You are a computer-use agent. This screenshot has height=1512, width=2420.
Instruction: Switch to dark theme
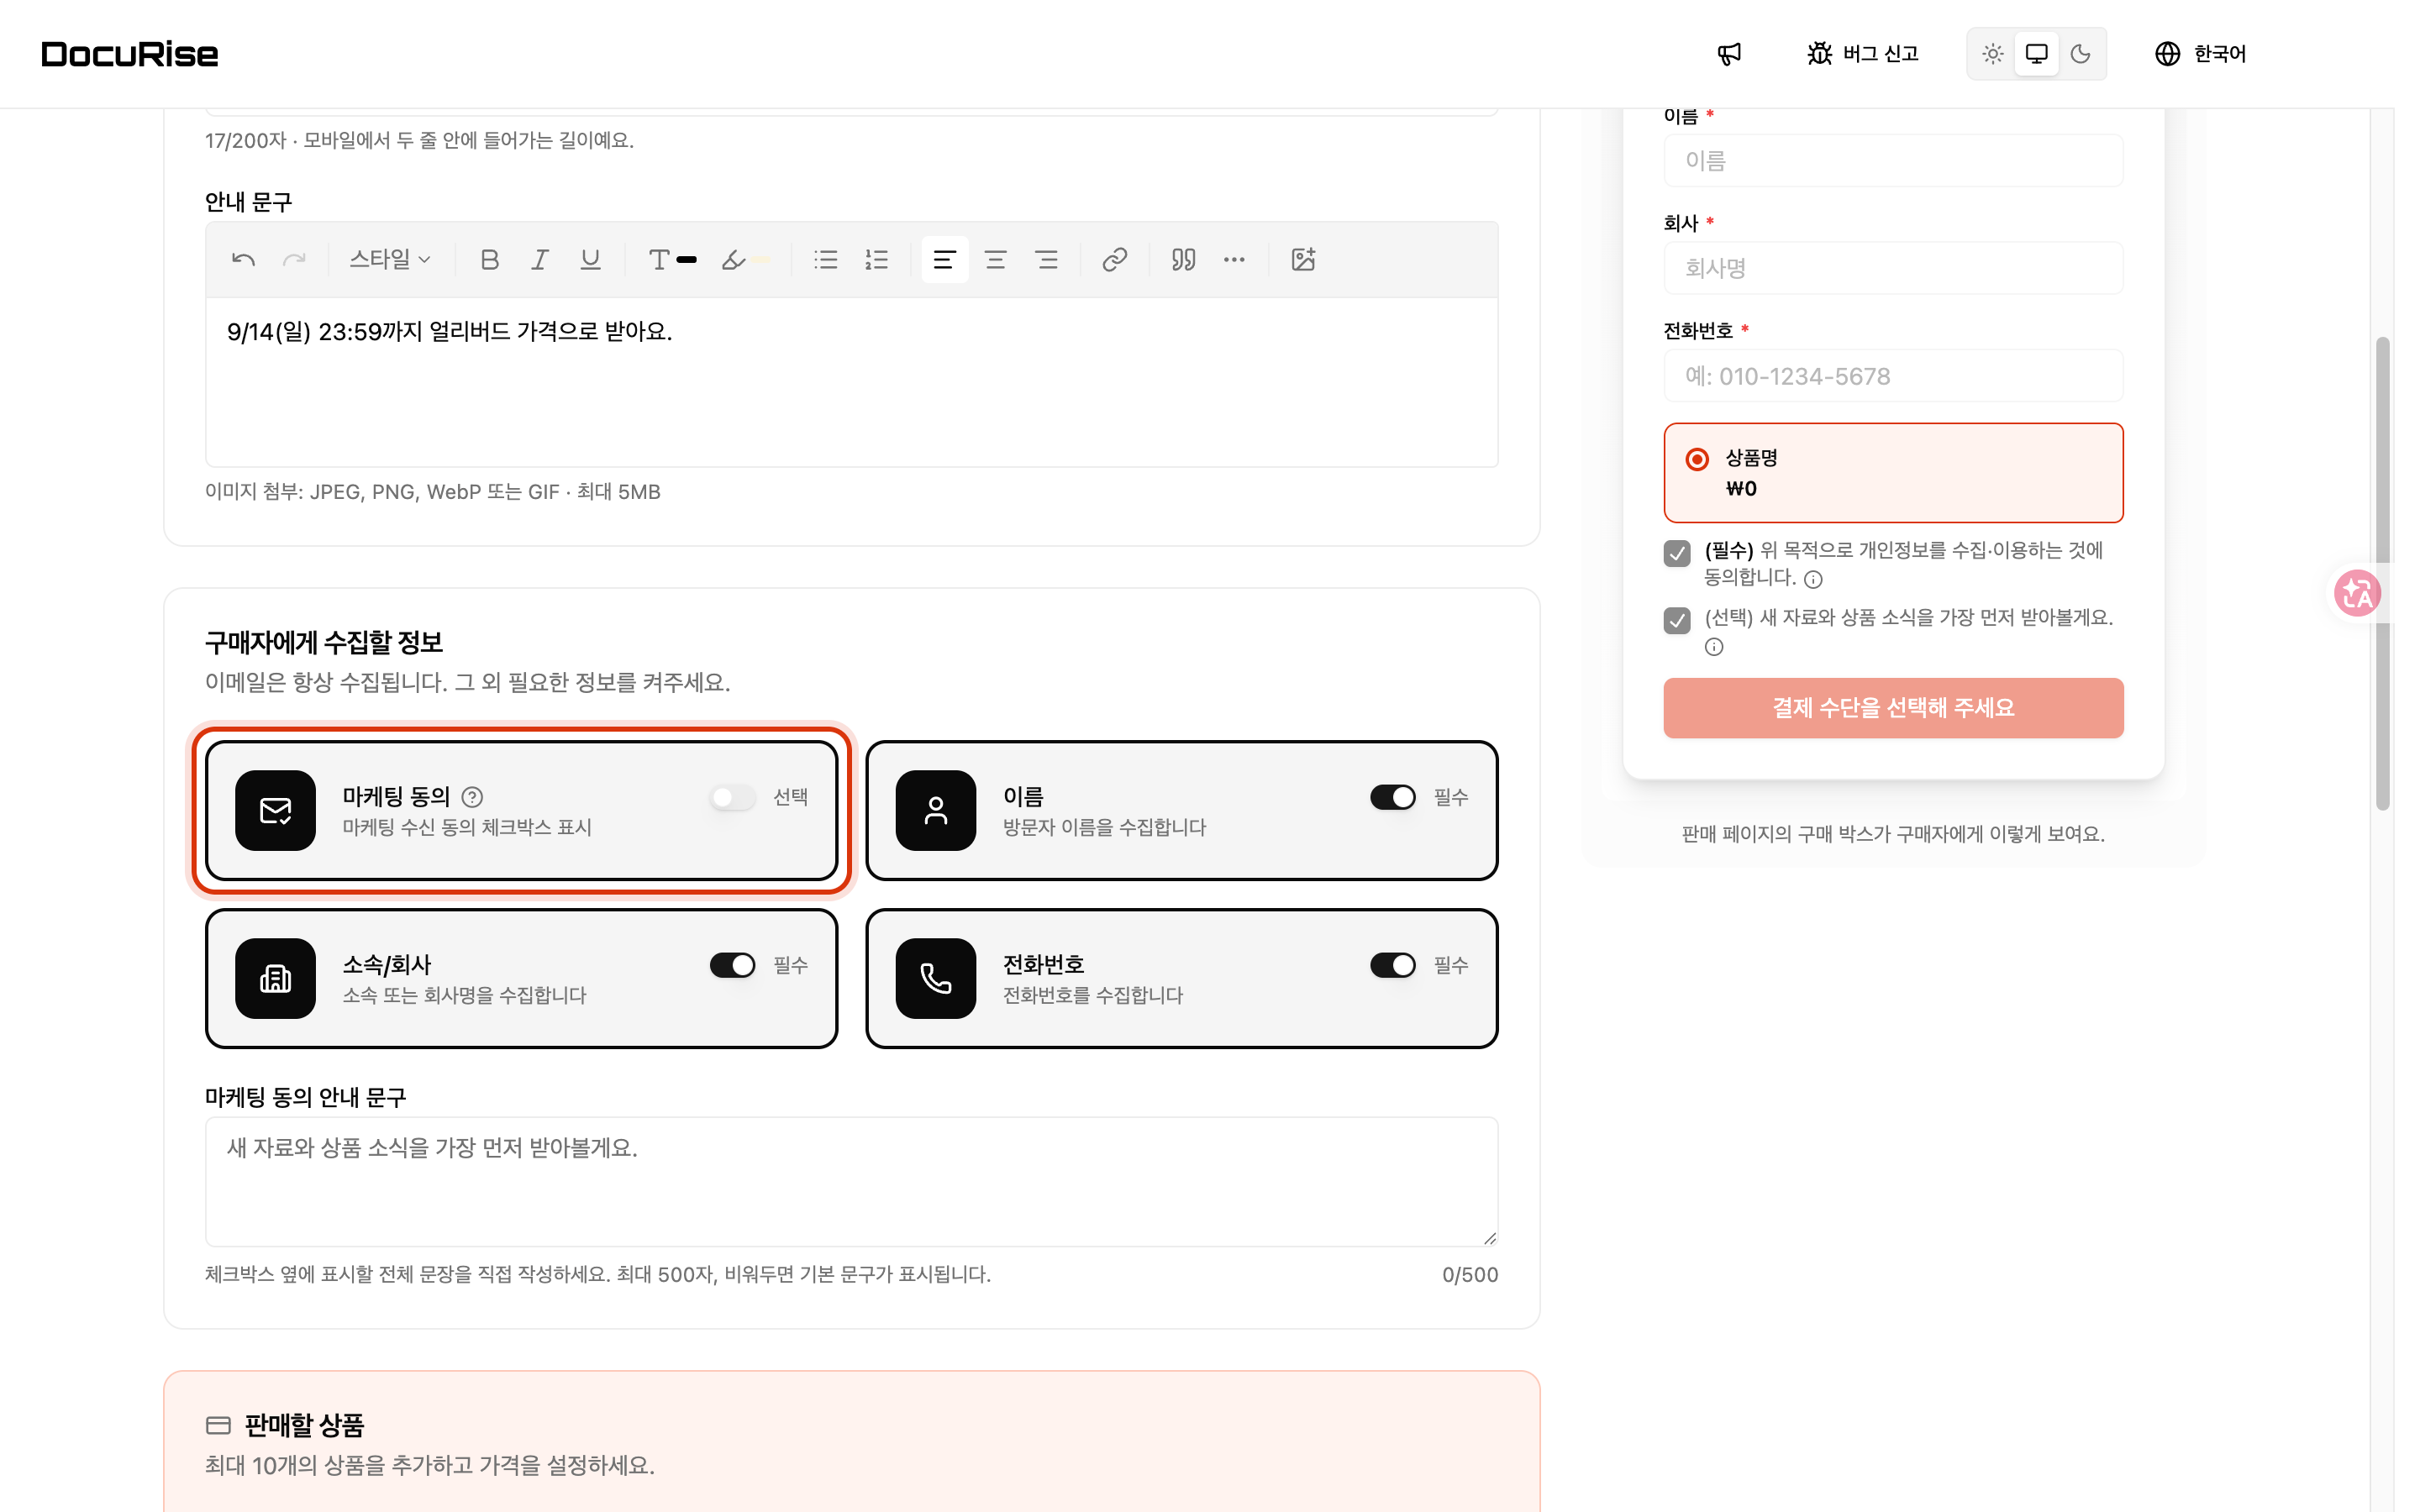click(2080, 54)
